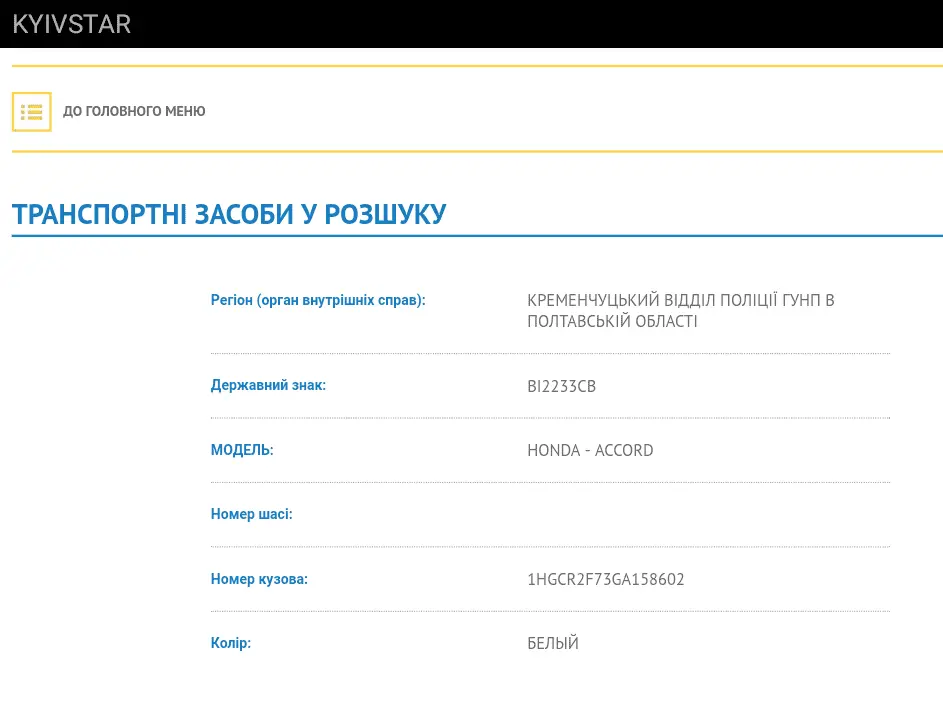
Task: Click the Номер шасі label
Action: tap(251, 514)
